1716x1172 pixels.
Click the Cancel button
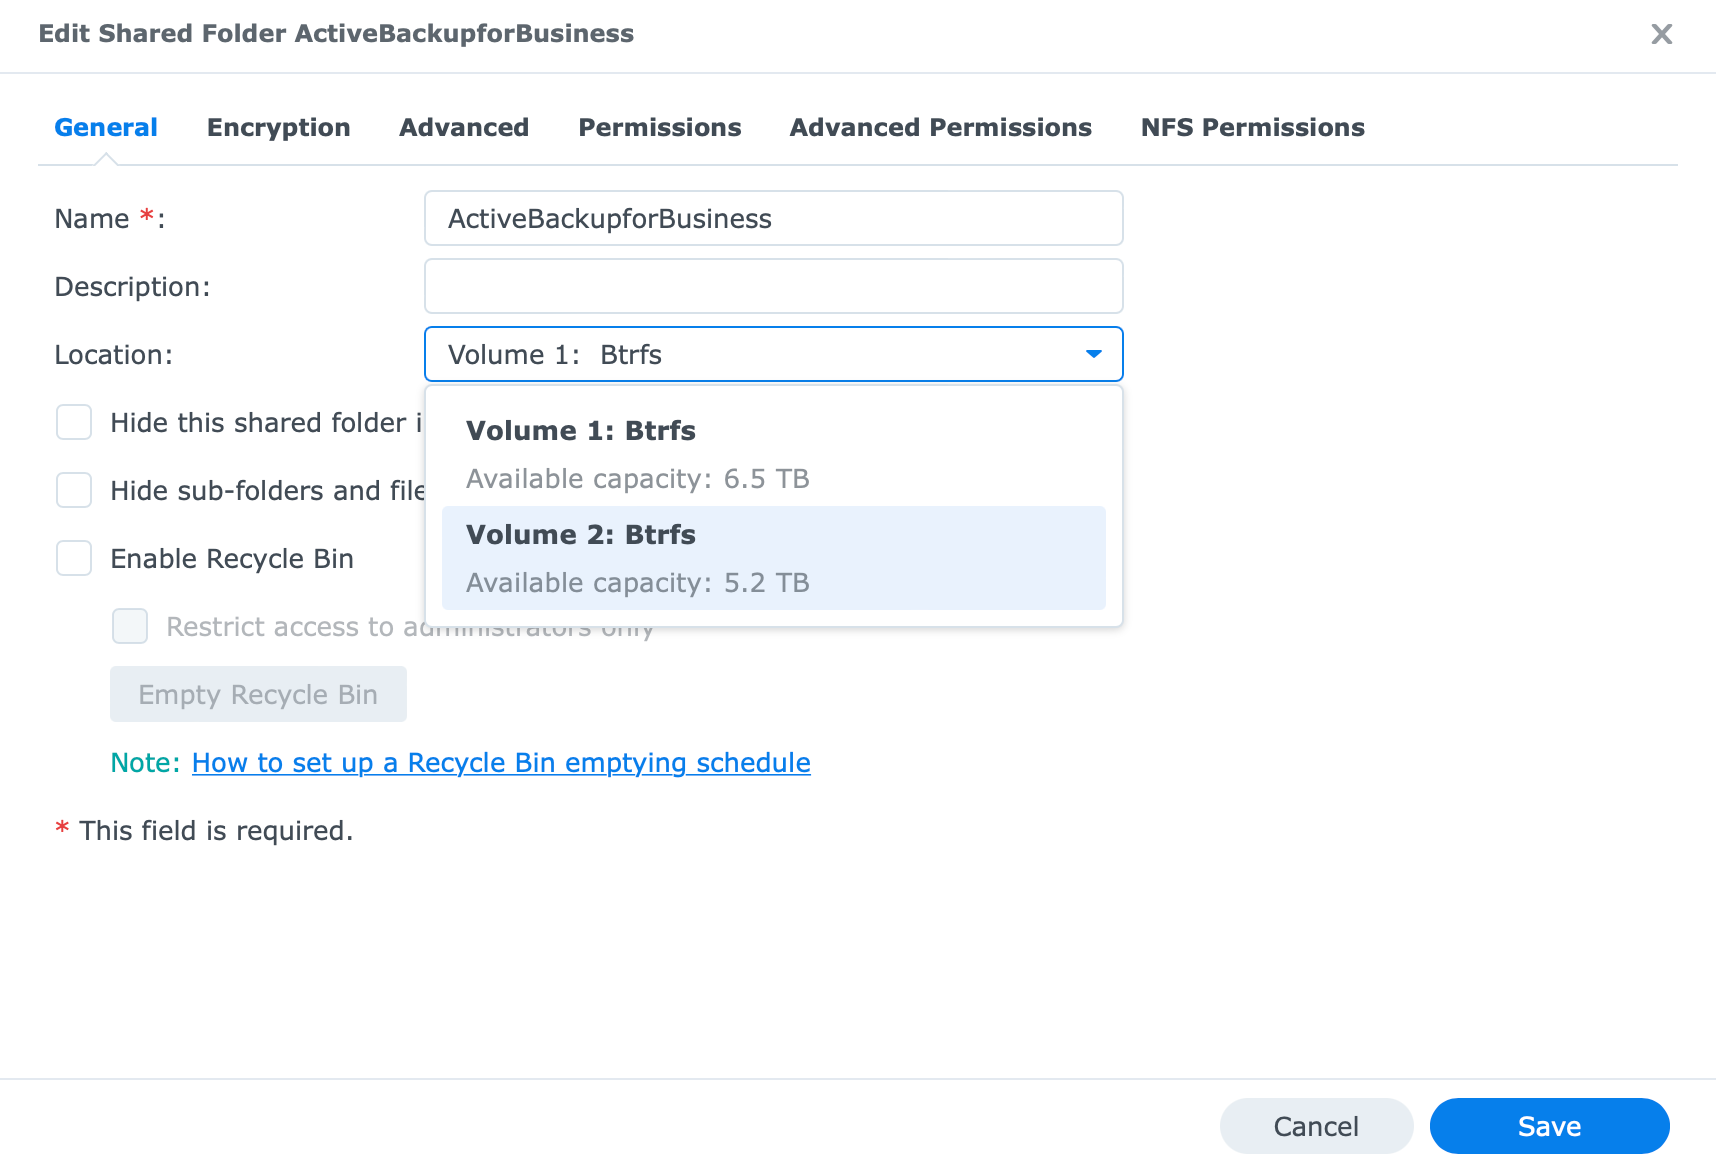pos(1316,1126)
